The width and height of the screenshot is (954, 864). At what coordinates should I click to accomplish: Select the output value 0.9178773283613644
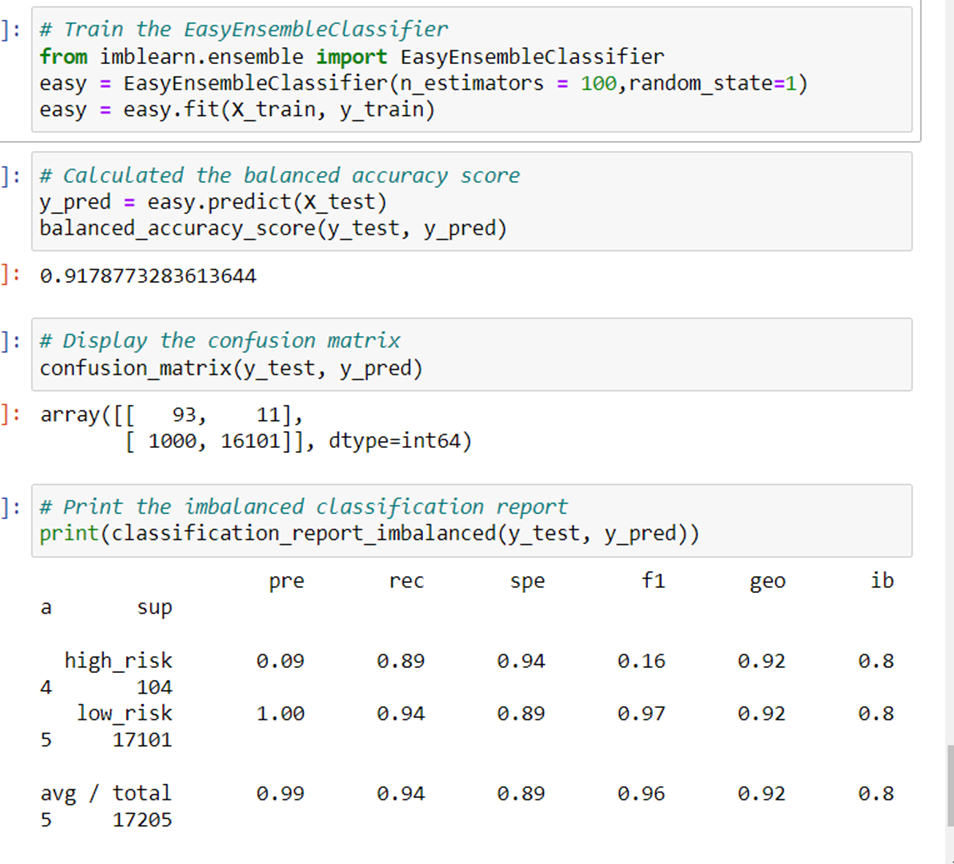148,276
